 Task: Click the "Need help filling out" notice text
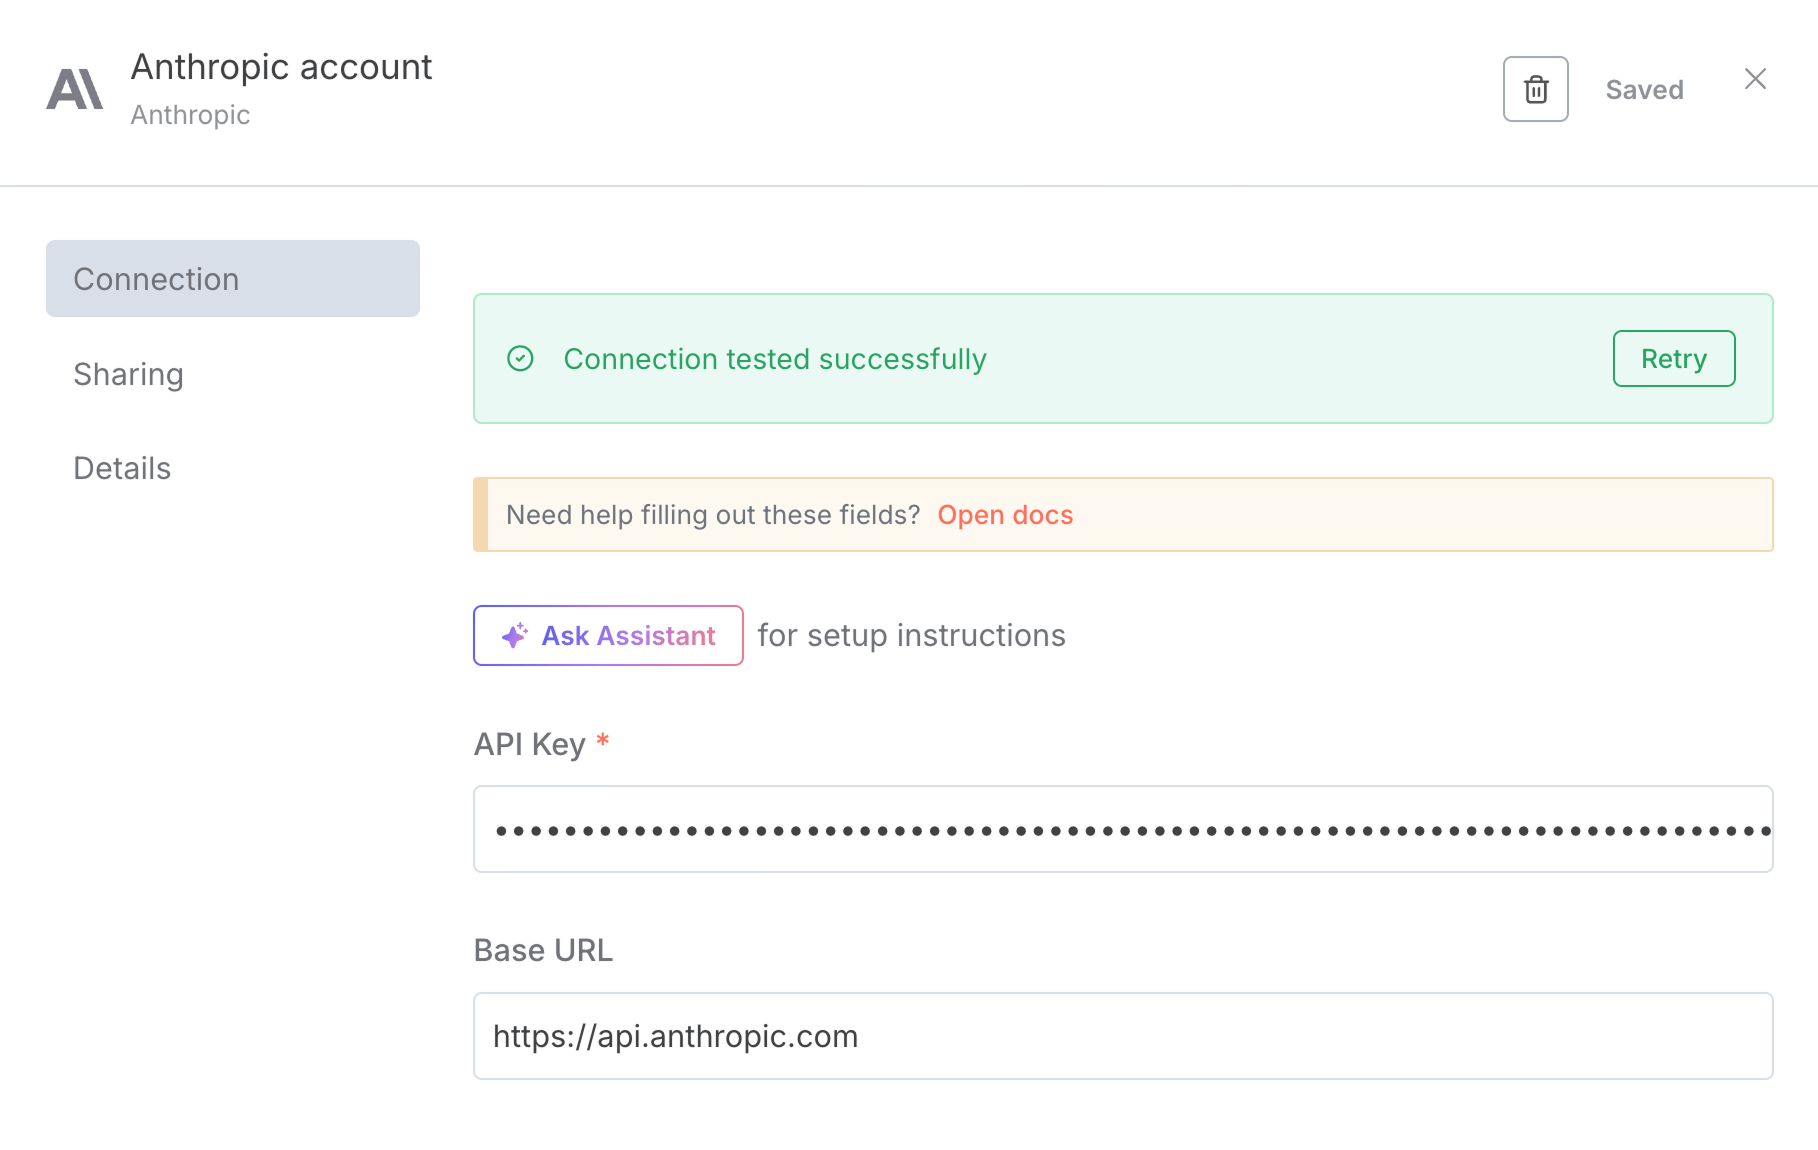(x=712, y=515)
